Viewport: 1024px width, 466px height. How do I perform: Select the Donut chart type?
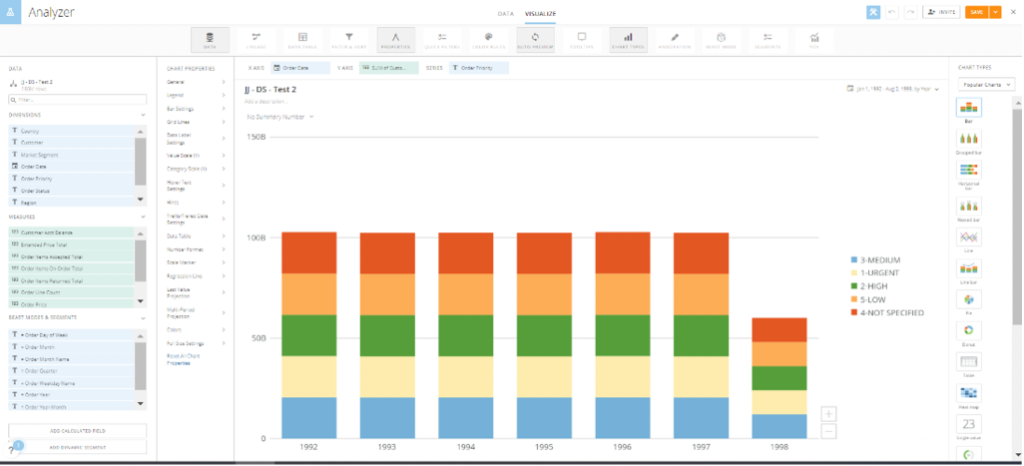[x=968, y=330]
